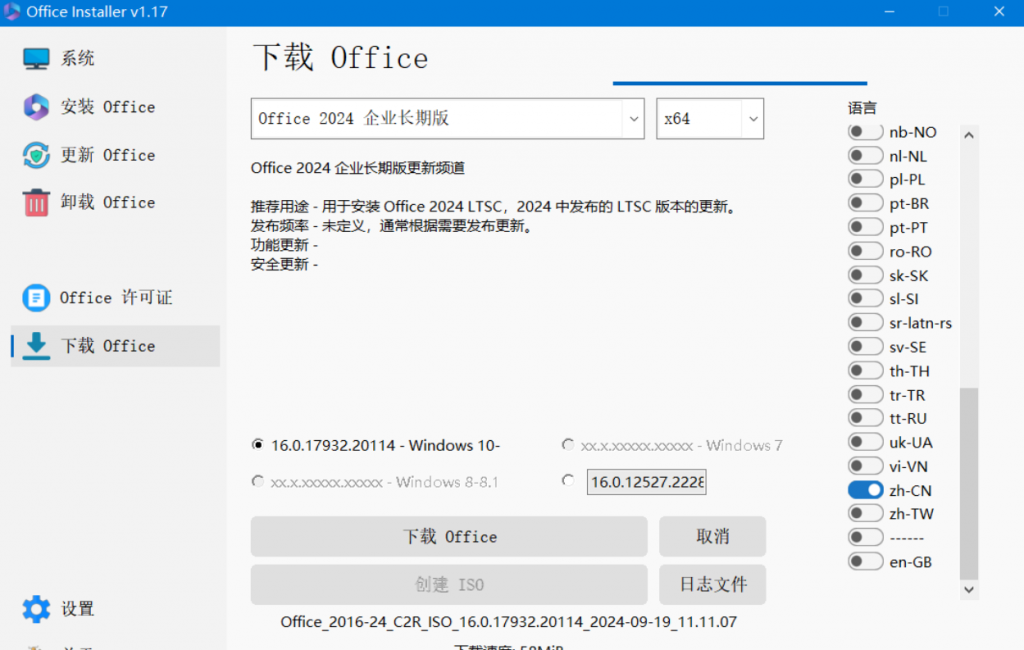Click the Download Office arrow icon
The image size is (1024, 650).
(36, 346)
